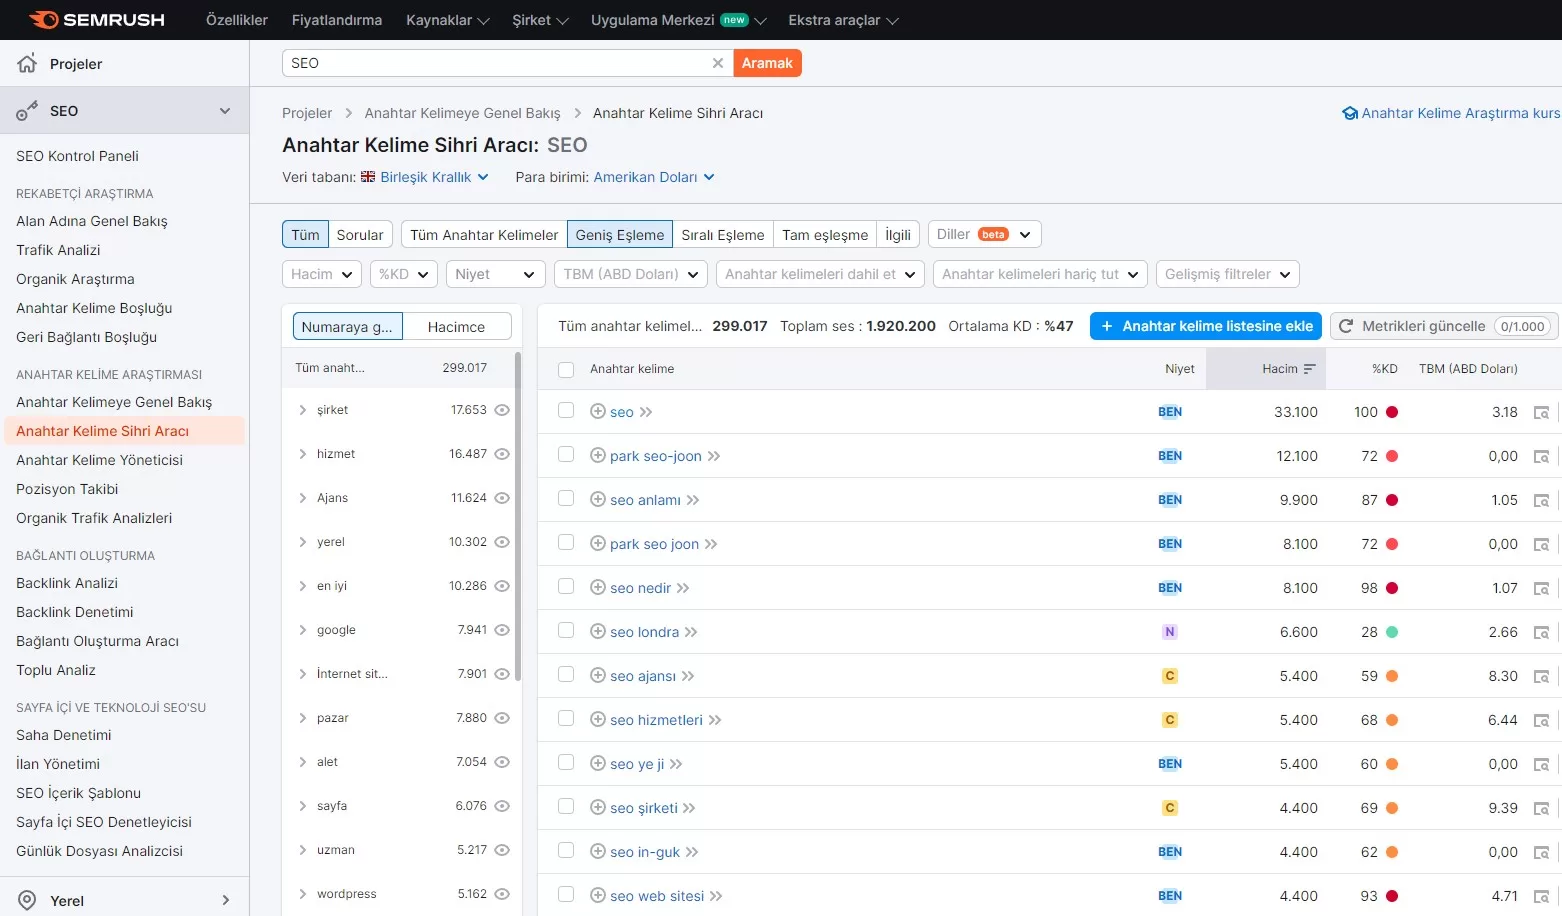
Task: Clear the SEO search field with X
Action: [x=717, y=63]
